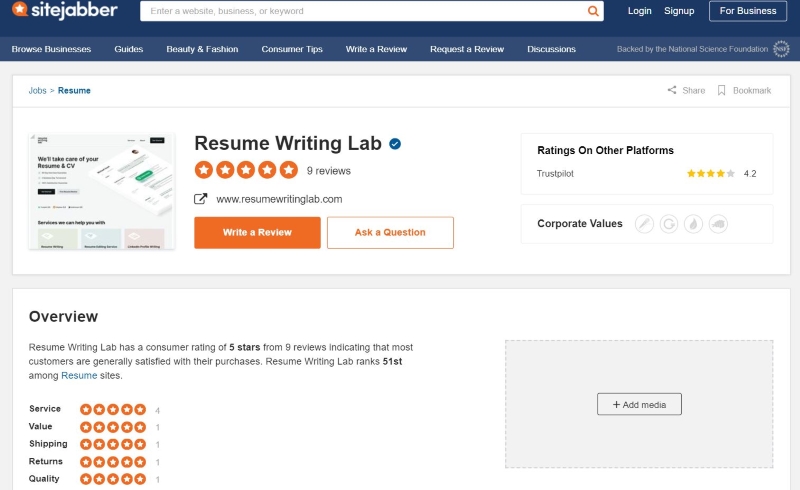
Task: Click the Share text link
Action: (x=693, y=90)
